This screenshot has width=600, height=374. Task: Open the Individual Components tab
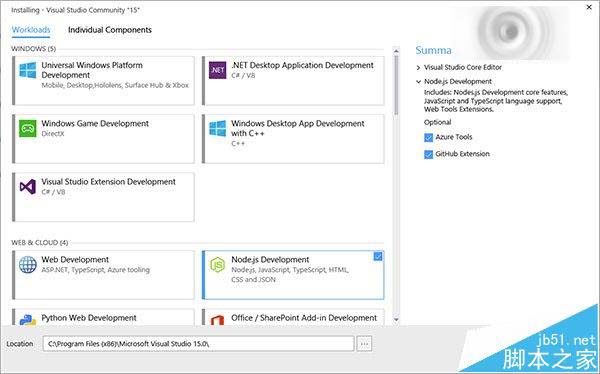tap(110, 30)
